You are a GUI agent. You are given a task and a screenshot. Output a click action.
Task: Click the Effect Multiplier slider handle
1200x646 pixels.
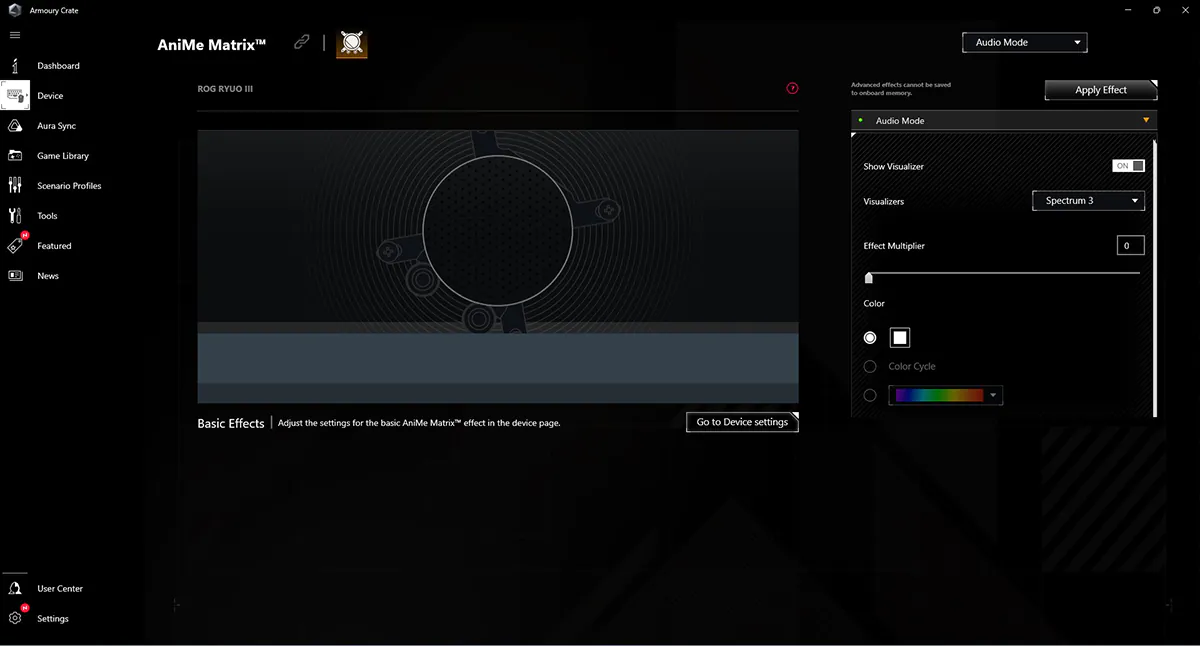[868, 278]
